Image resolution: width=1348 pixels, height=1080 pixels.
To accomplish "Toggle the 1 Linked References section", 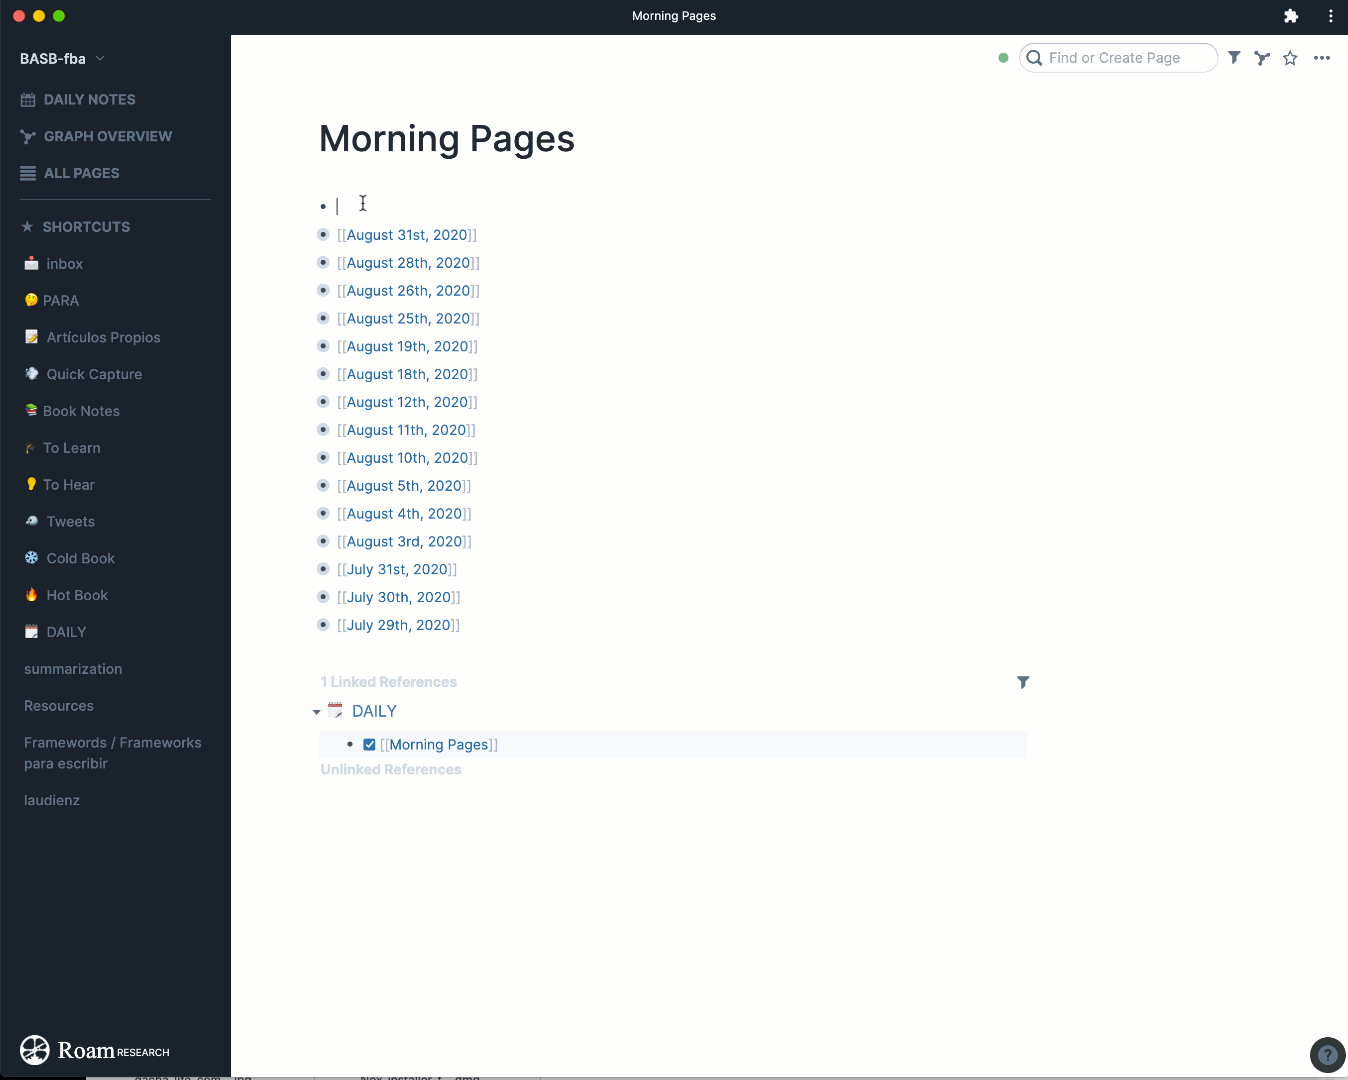I will point(388,682).
